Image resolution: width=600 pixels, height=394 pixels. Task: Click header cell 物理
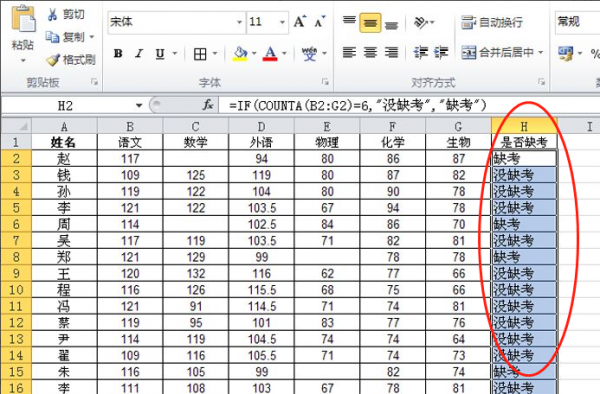tap(327, 142)
